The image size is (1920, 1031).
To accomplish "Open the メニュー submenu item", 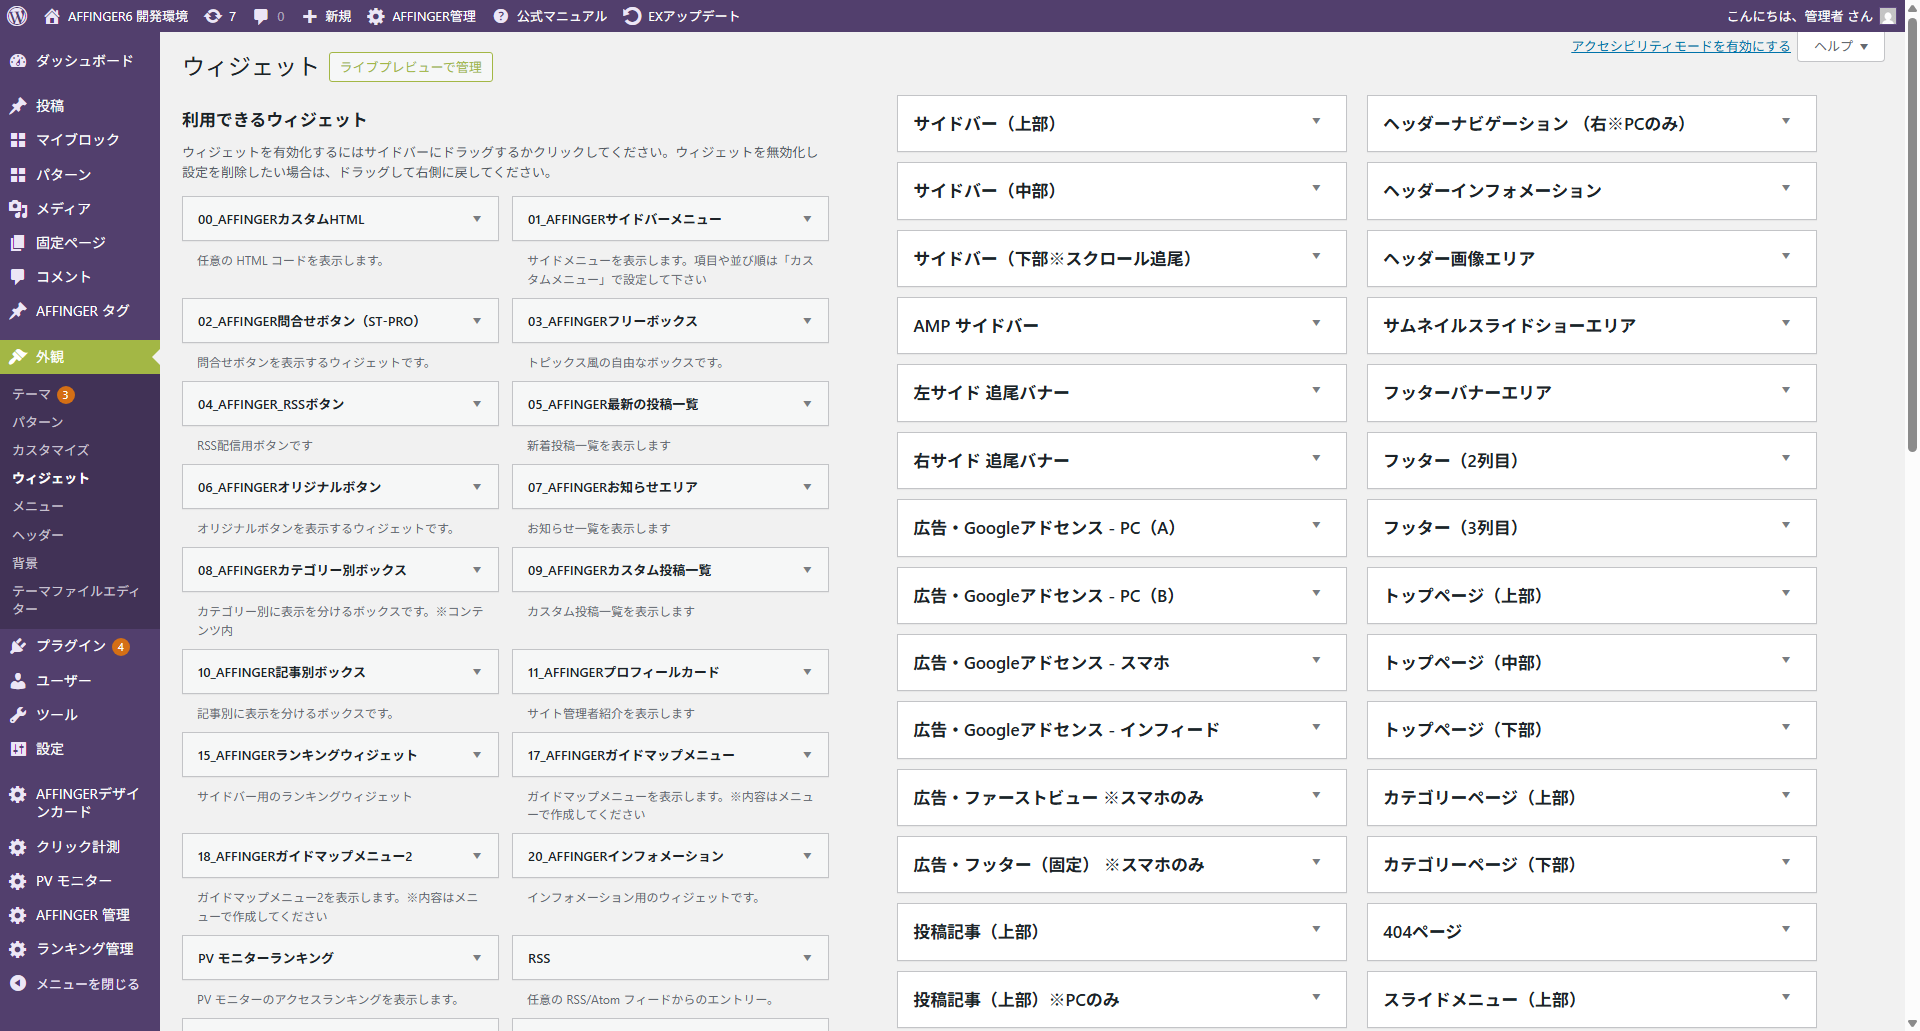I will 38,506.
